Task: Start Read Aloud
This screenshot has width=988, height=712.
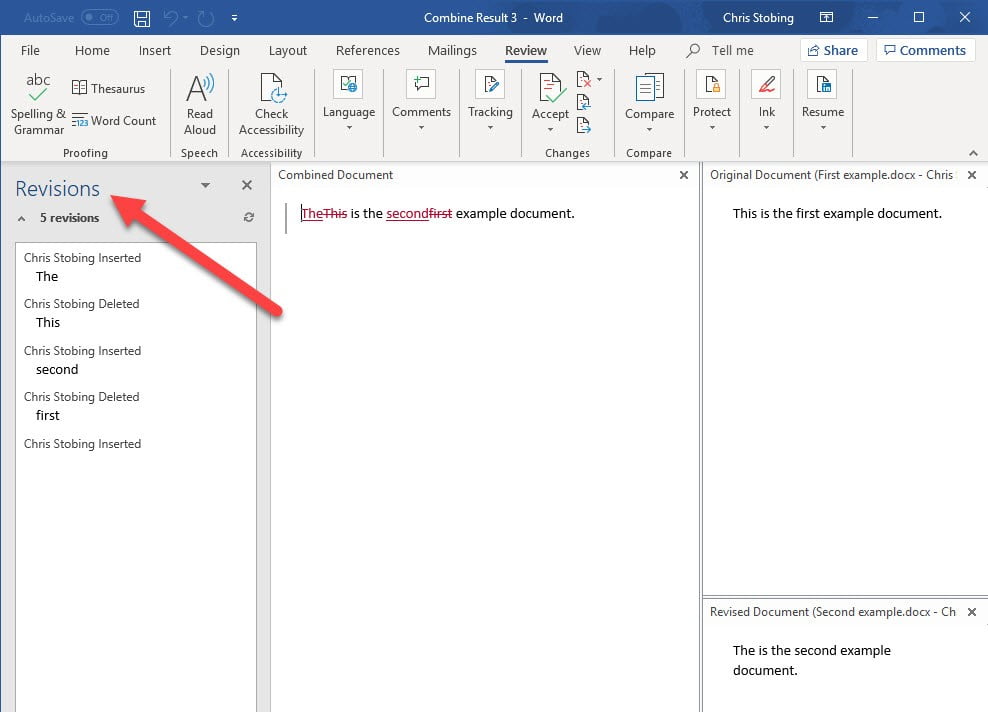Action: click(x=199, y=102)
